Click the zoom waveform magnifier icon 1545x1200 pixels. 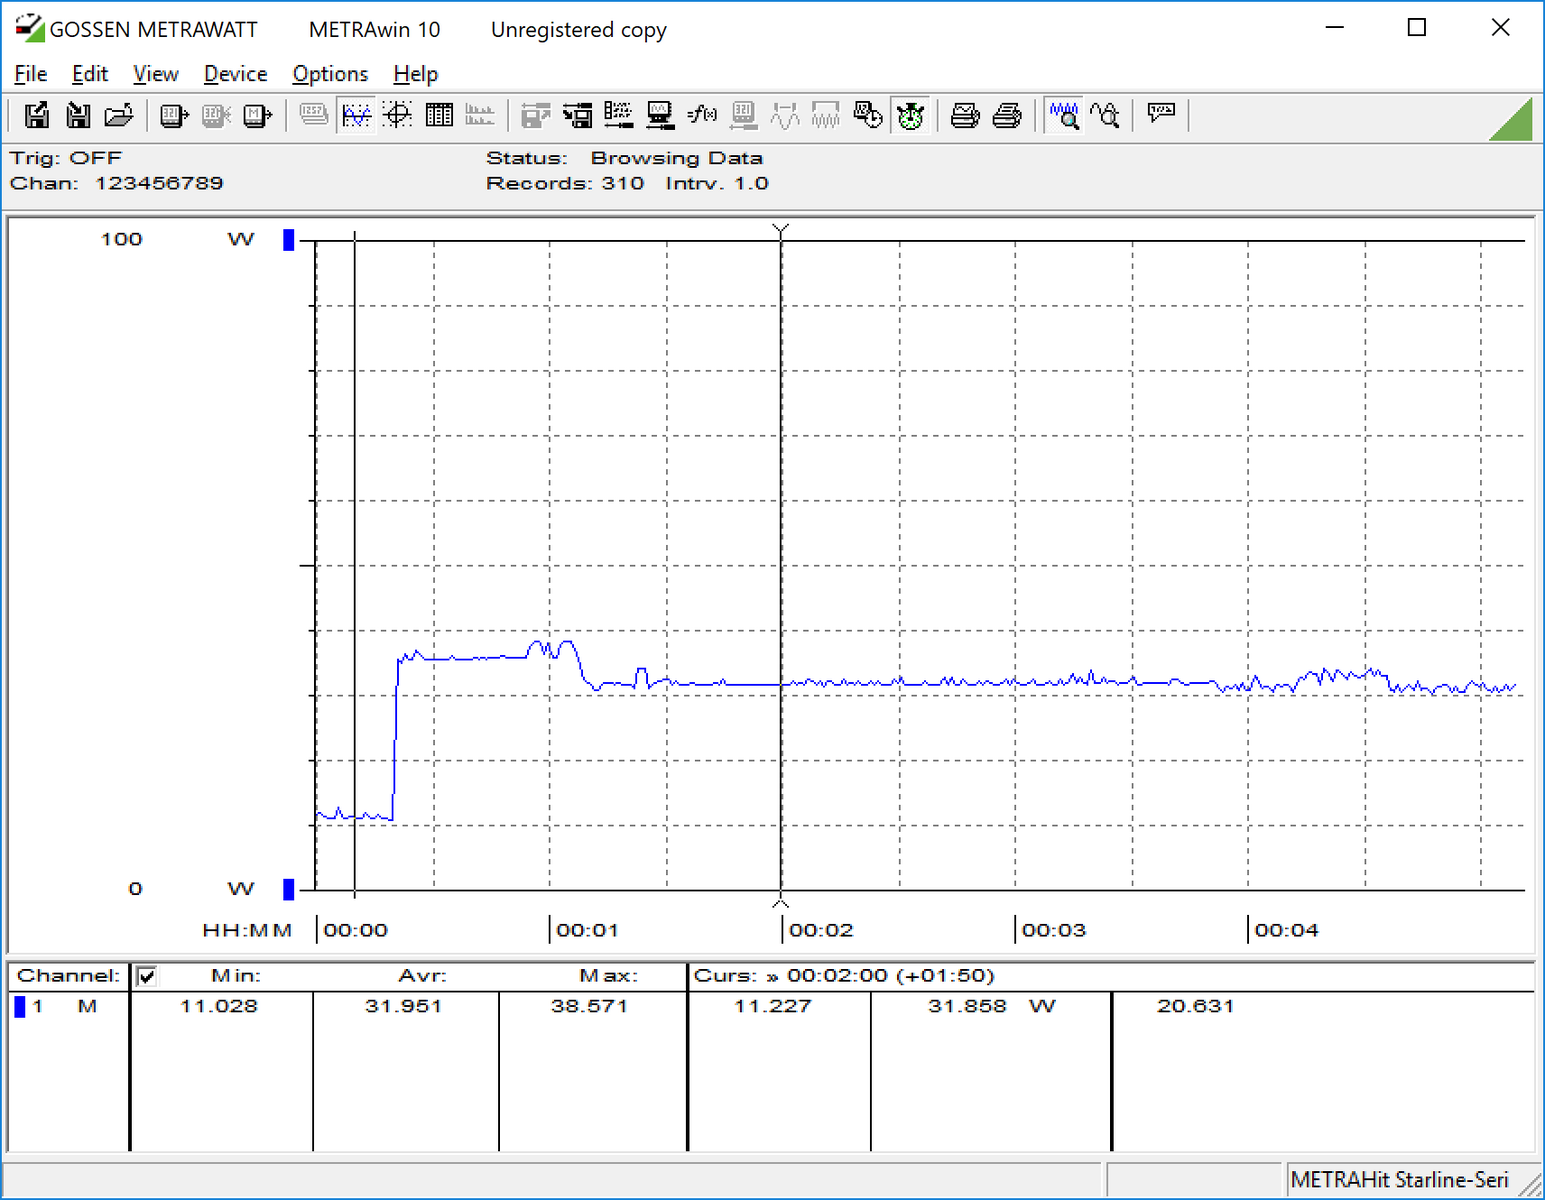pyautogui.click(x=1064, y=116)
